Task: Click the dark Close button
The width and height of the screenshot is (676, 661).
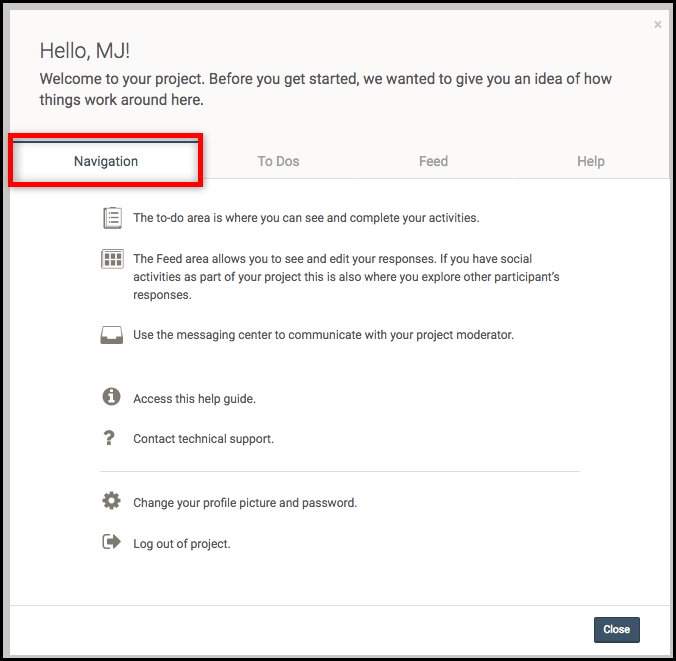Action: pyautogui.click(x=617, y=630)
